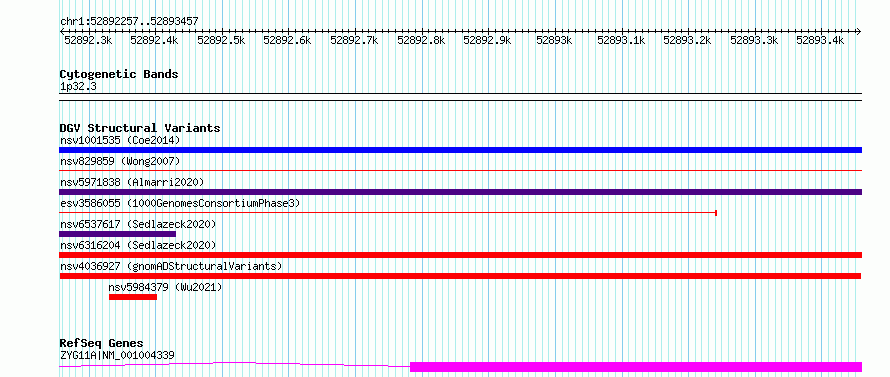890x377 pixels.
Task: Click the 1p32.3 cytogenetic band line
Action: [461, 97]
